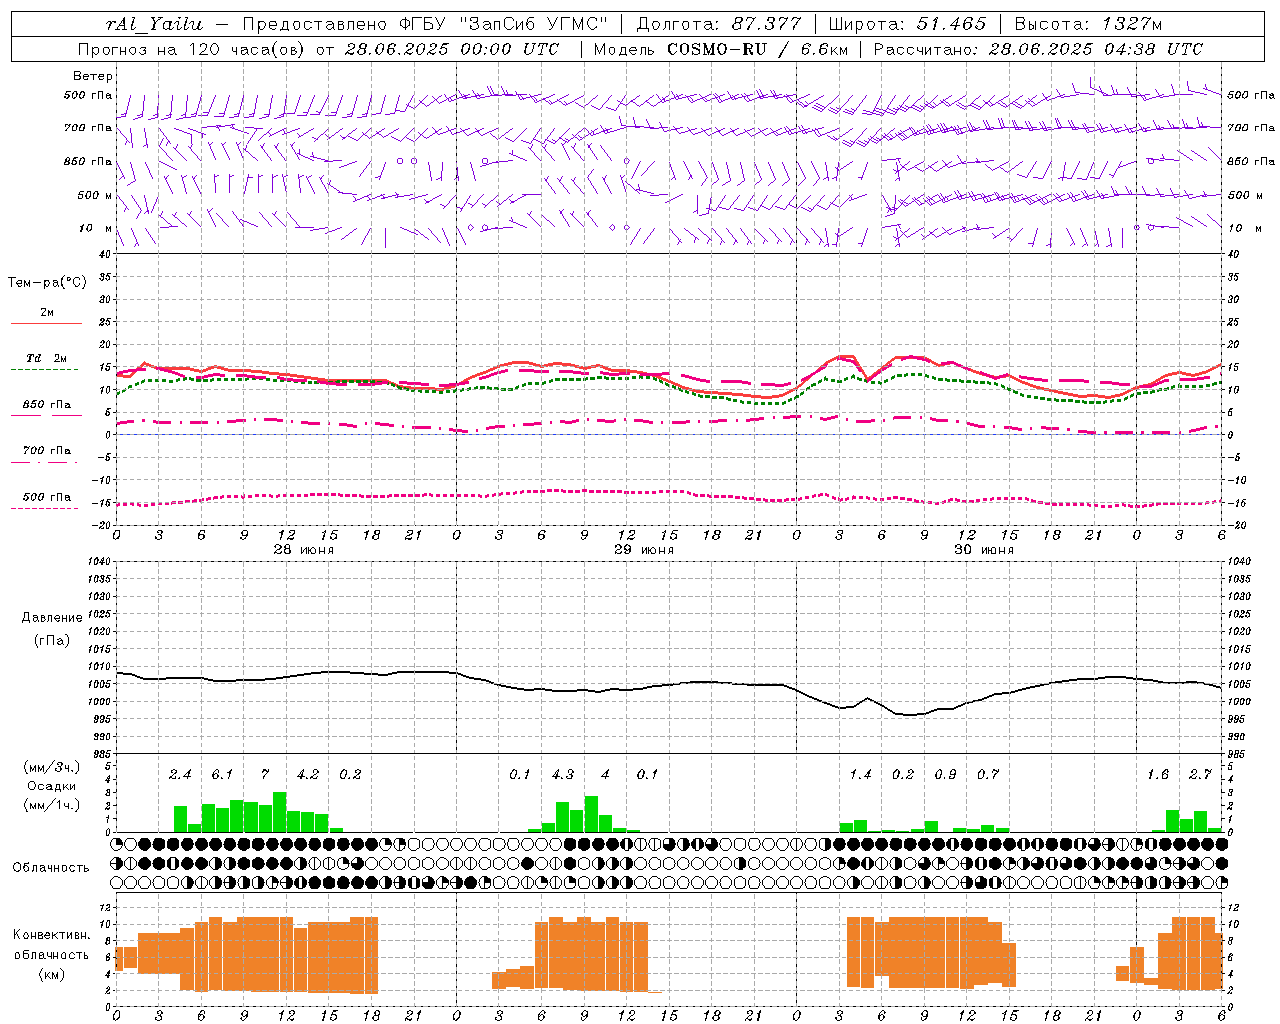Click the 2.4 precipitation total
Image resolution: width=1280 pixels, height=1024 pixels.
pos(180,775)
